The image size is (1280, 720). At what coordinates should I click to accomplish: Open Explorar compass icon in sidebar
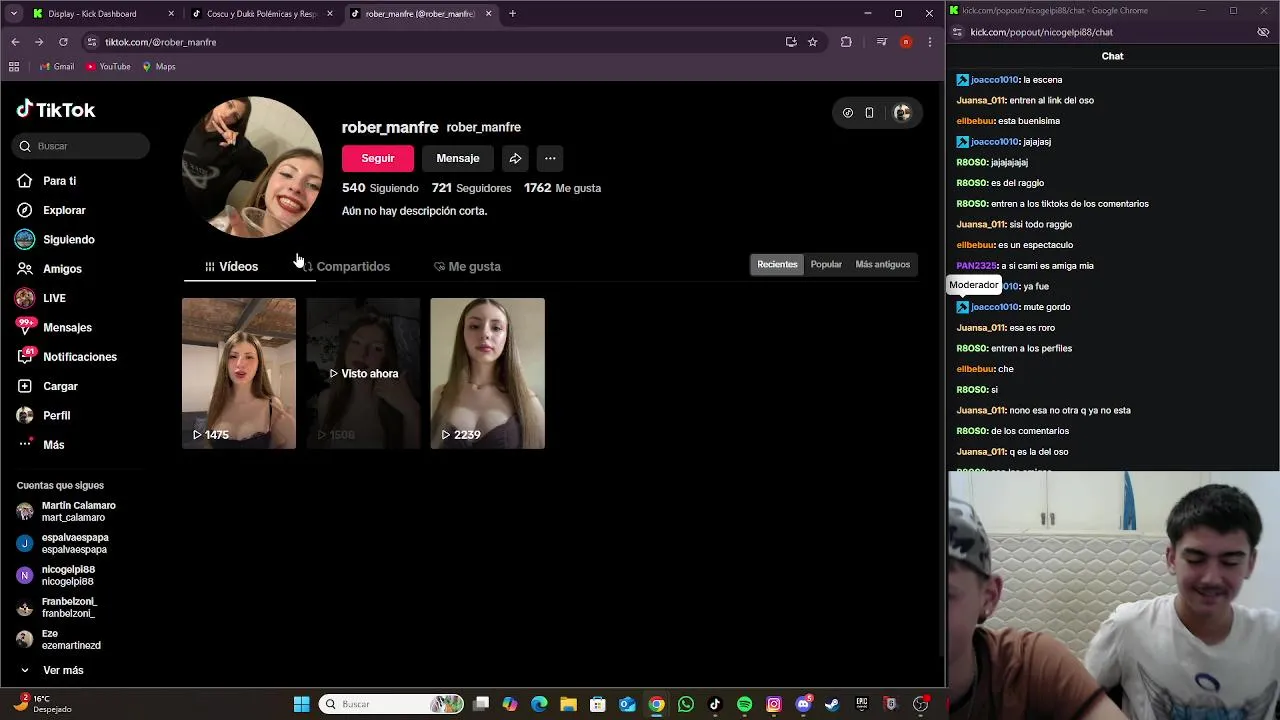click(25, 210)
